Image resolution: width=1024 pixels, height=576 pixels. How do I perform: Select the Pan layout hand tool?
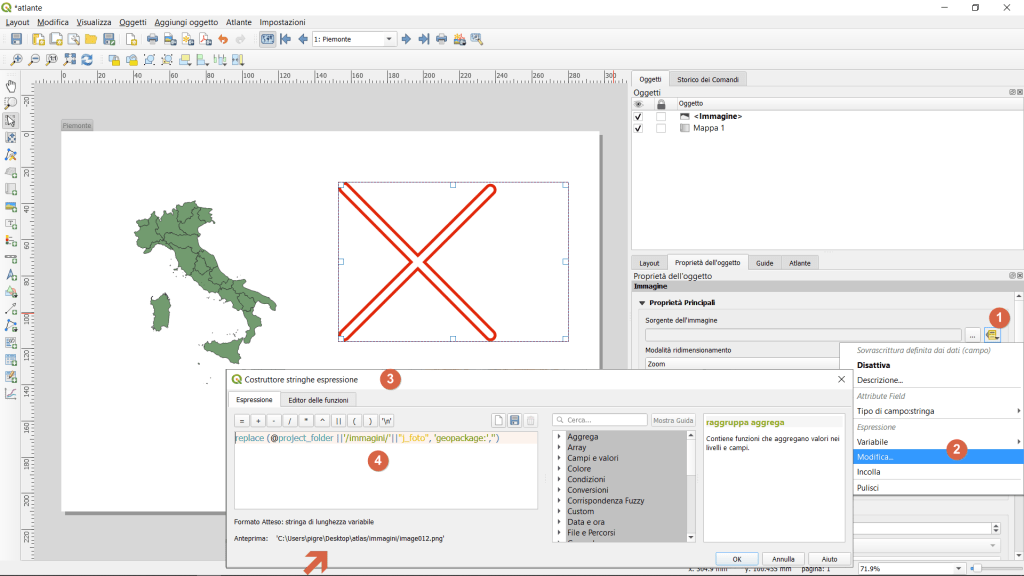pos(11,86)
